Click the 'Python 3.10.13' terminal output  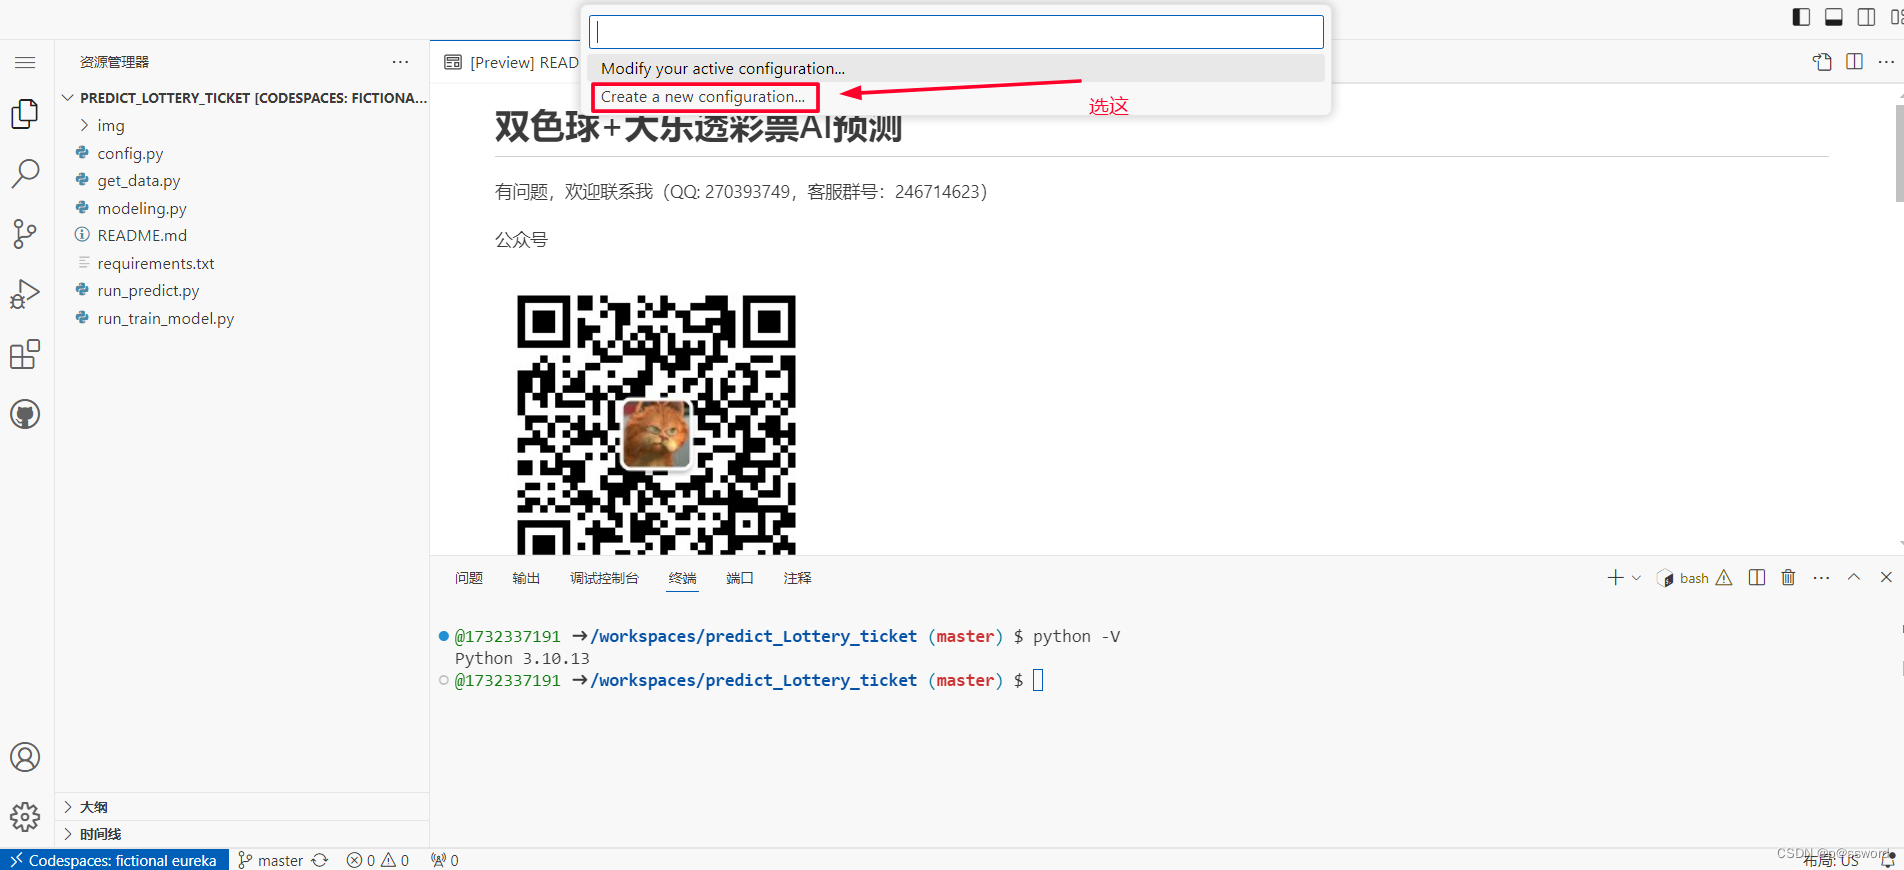522,659
